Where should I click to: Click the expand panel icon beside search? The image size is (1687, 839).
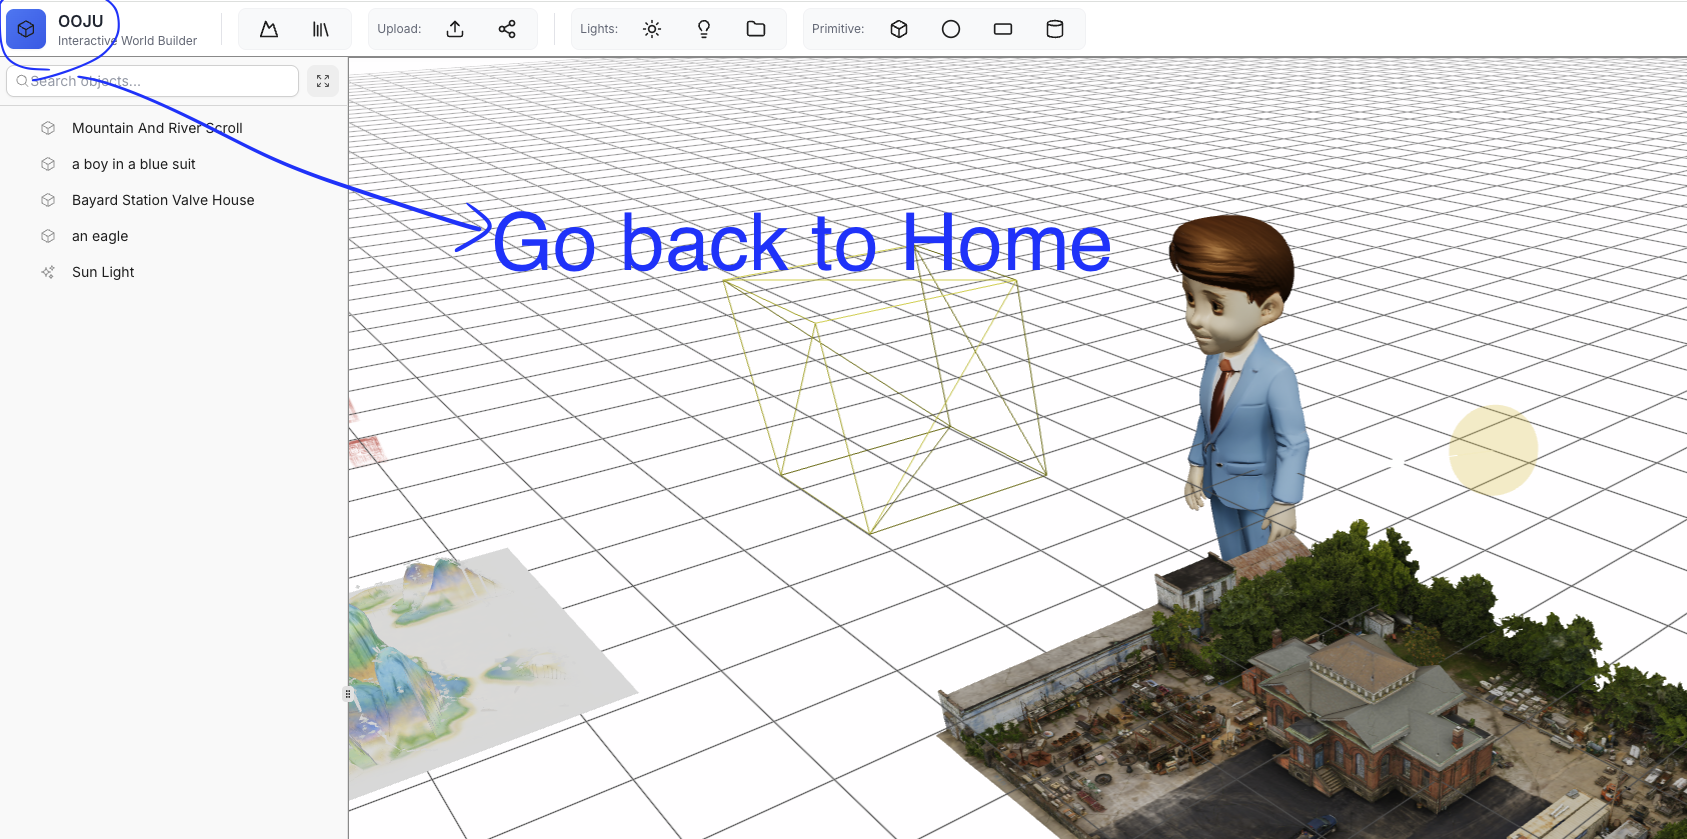pyautogui.click(x=323, y=81)
